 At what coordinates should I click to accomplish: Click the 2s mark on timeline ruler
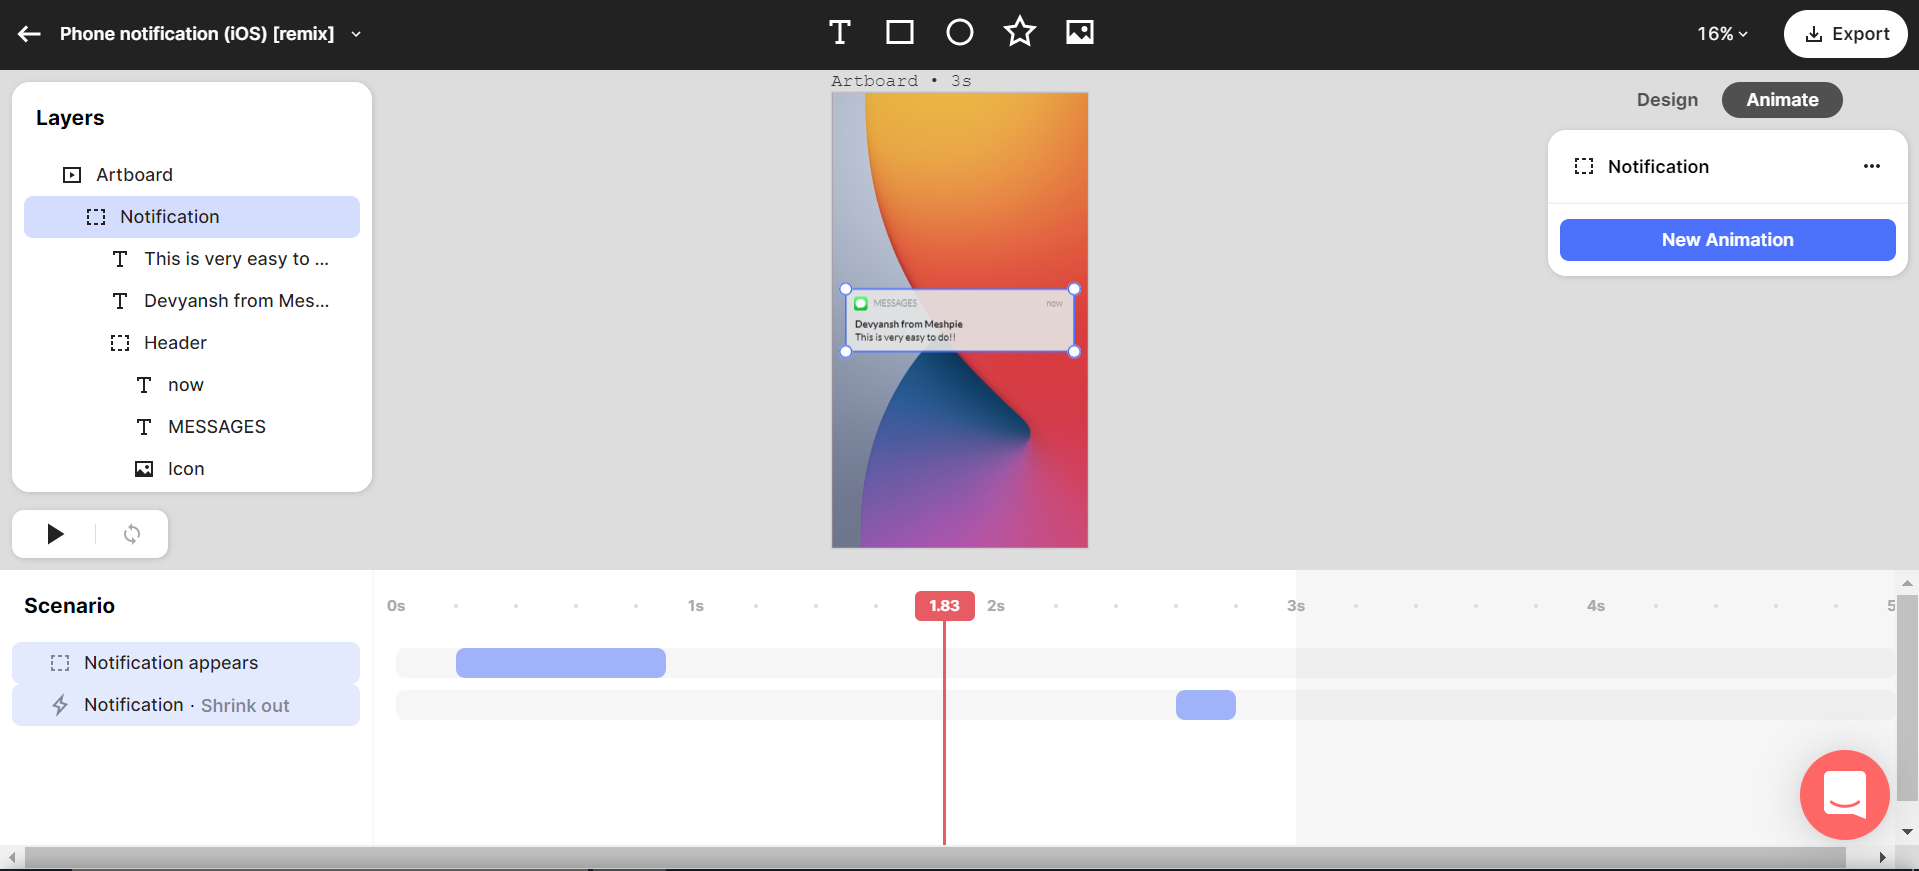point(996,606)
